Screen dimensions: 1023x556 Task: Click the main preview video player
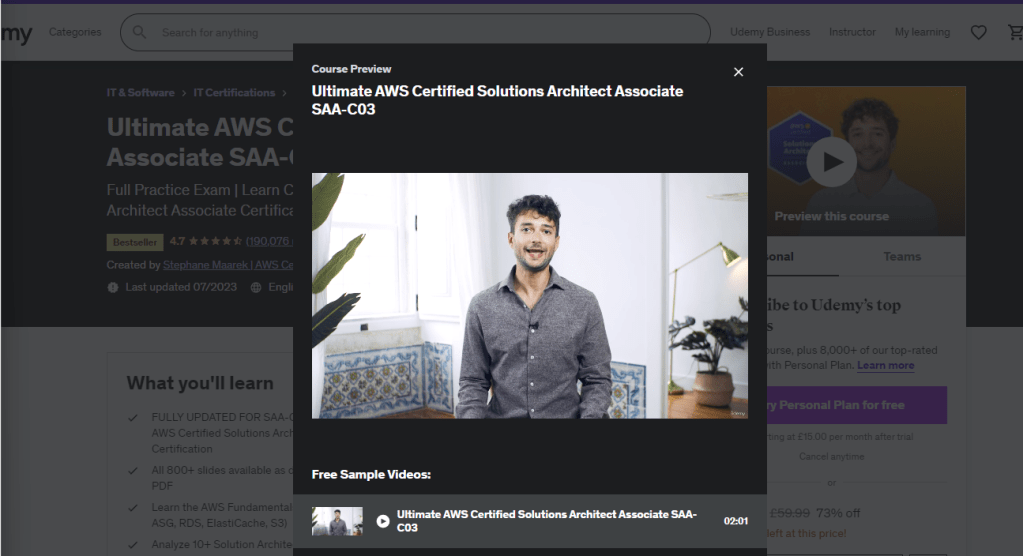coord(530,296)
